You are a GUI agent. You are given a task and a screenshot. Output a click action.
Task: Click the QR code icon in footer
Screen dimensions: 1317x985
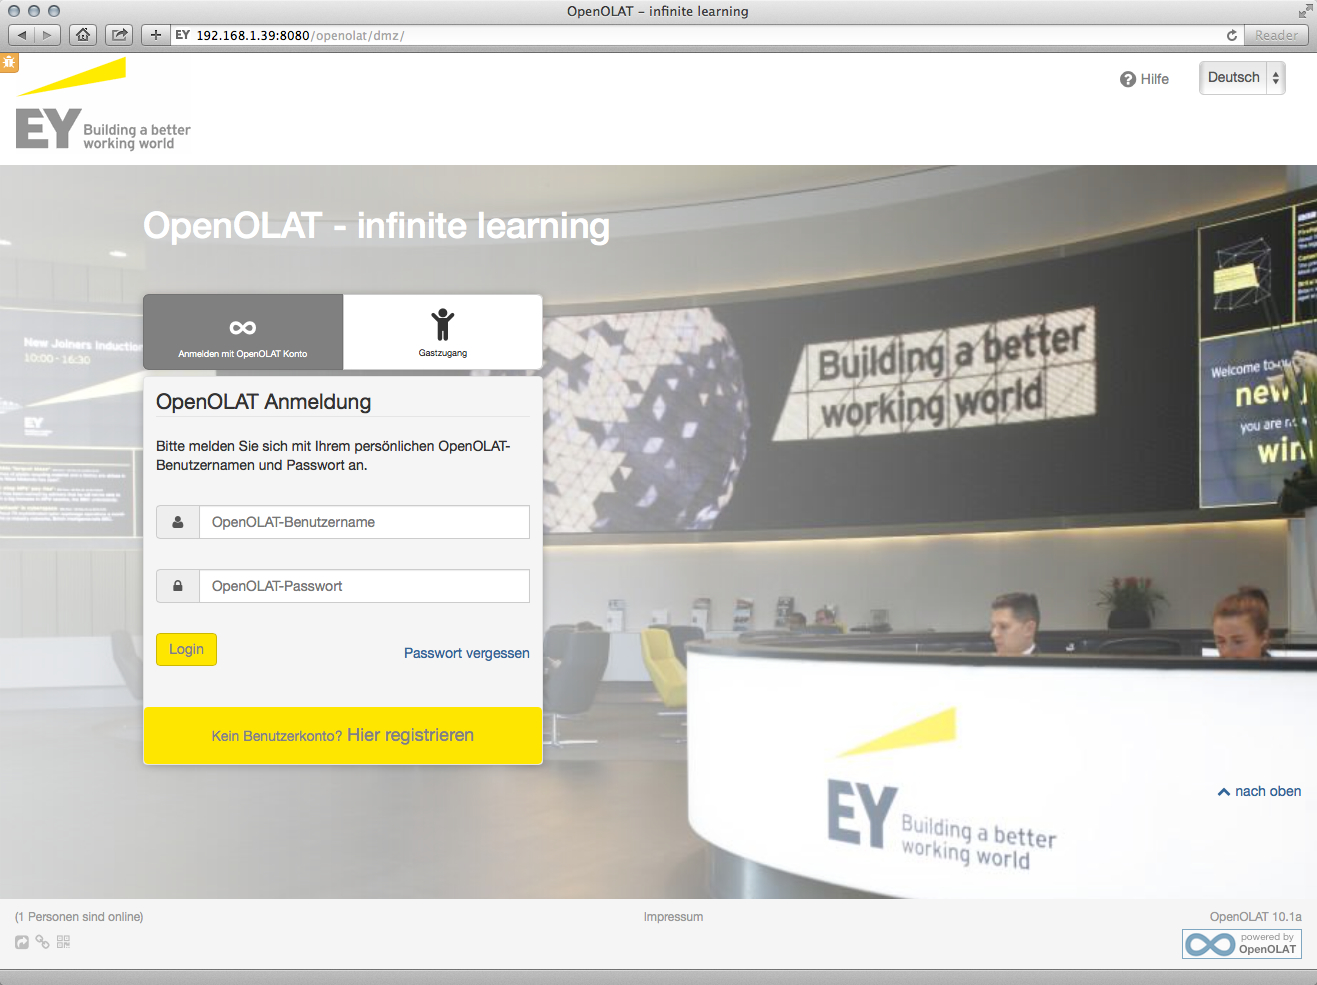click(x=63, y=942)
